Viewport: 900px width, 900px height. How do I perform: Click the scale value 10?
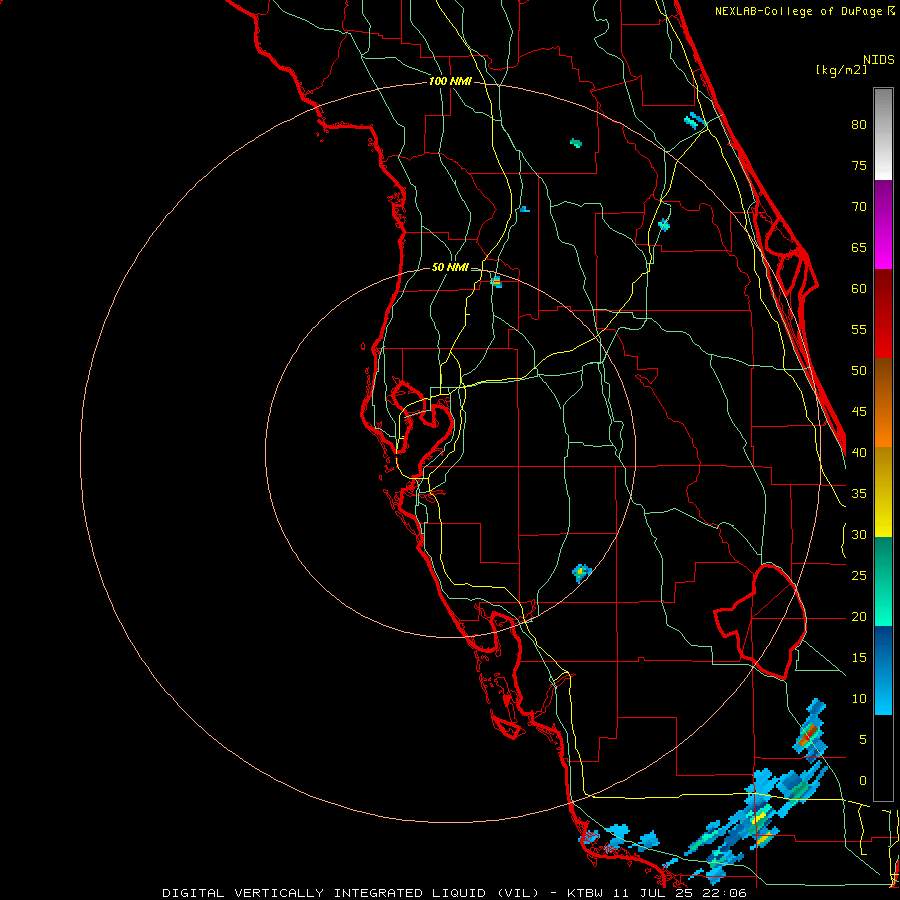click(859, 699)
